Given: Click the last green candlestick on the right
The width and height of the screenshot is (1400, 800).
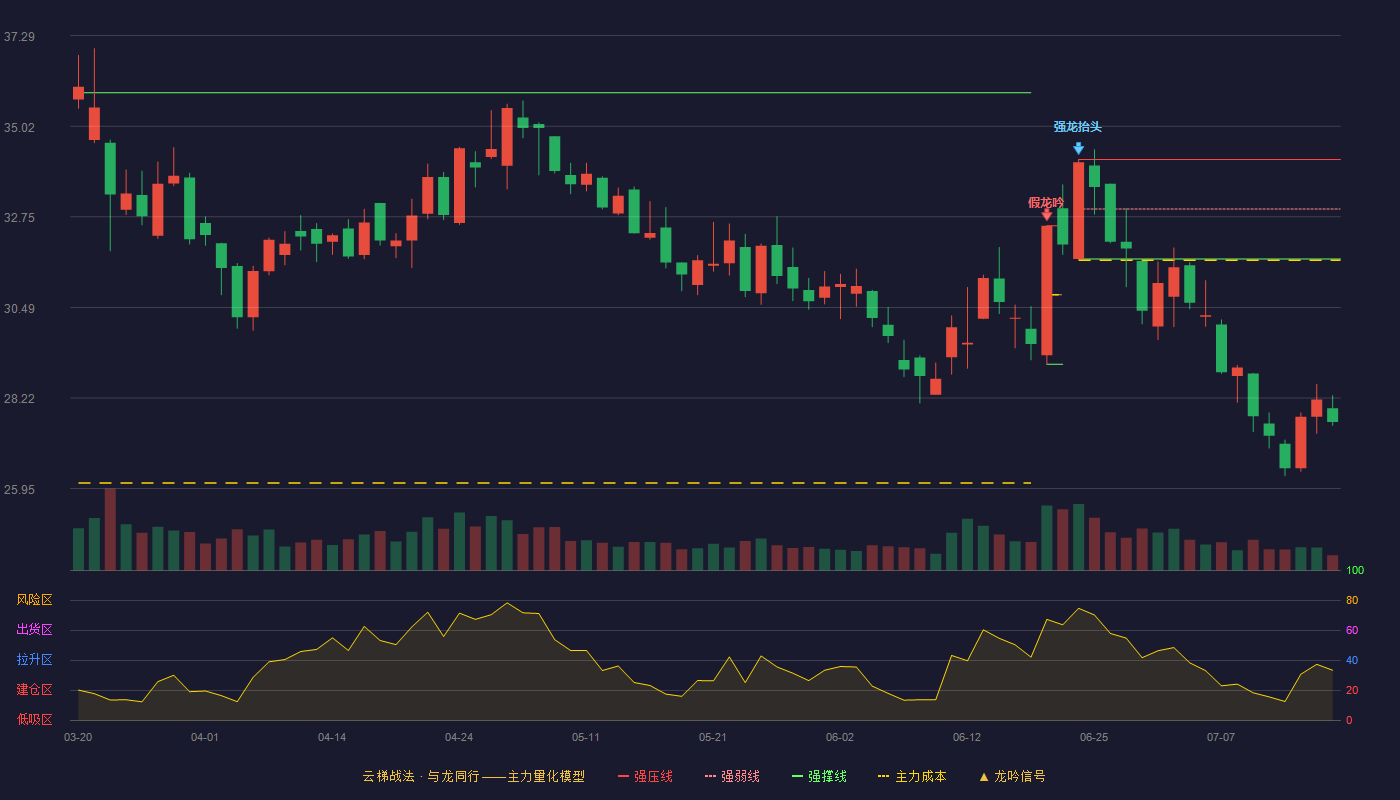Looking at the screenshot, I should [1332, 415].
